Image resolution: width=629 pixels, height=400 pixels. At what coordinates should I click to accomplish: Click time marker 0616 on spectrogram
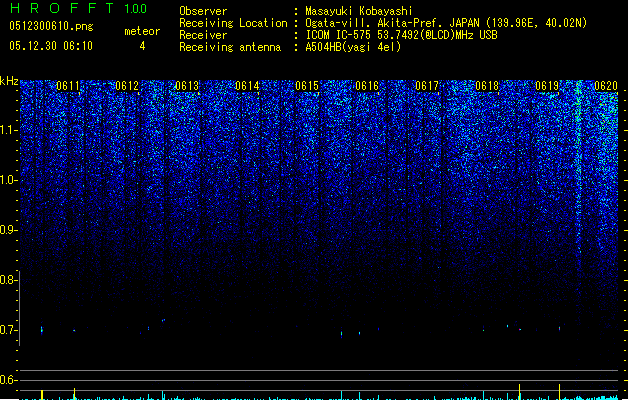tap(367, 86)
